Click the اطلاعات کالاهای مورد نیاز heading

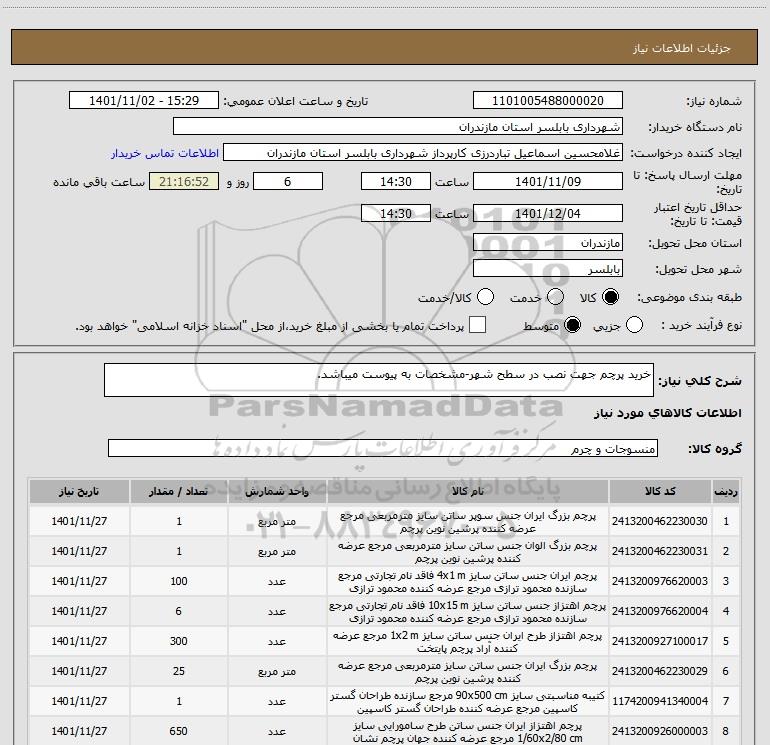(668, 414)
